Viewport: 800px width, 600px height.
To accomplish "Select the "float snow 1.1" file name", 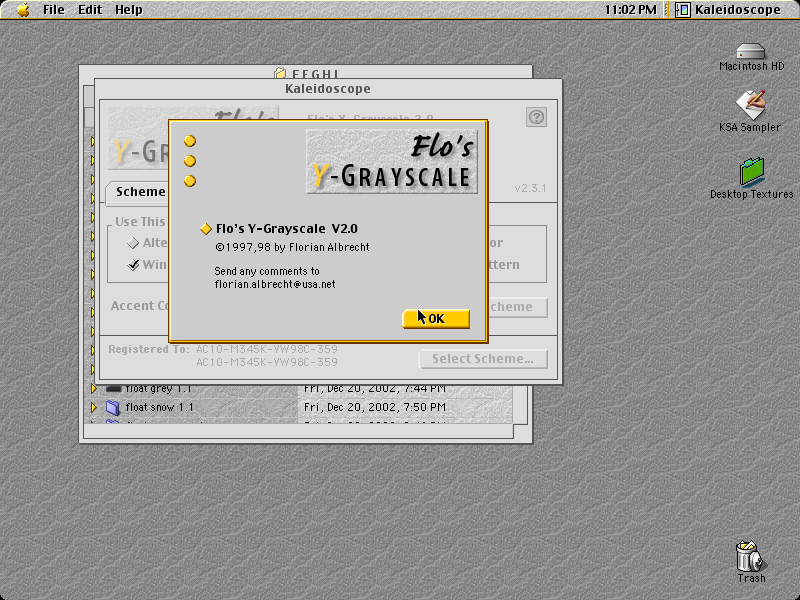I will pos(160,407).
